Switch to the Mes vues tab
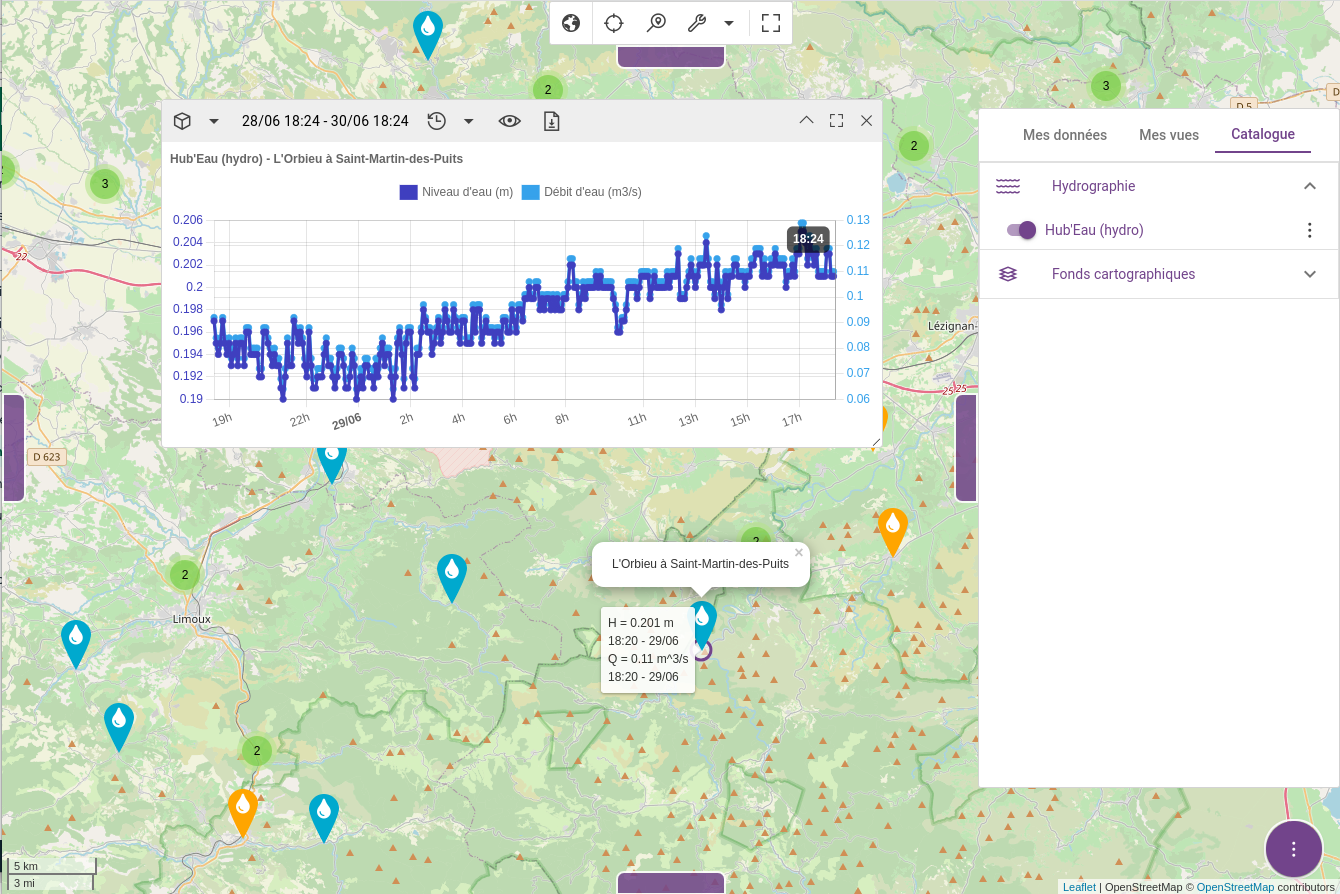Screen dimensions: 1340x894 point(1168,135)
